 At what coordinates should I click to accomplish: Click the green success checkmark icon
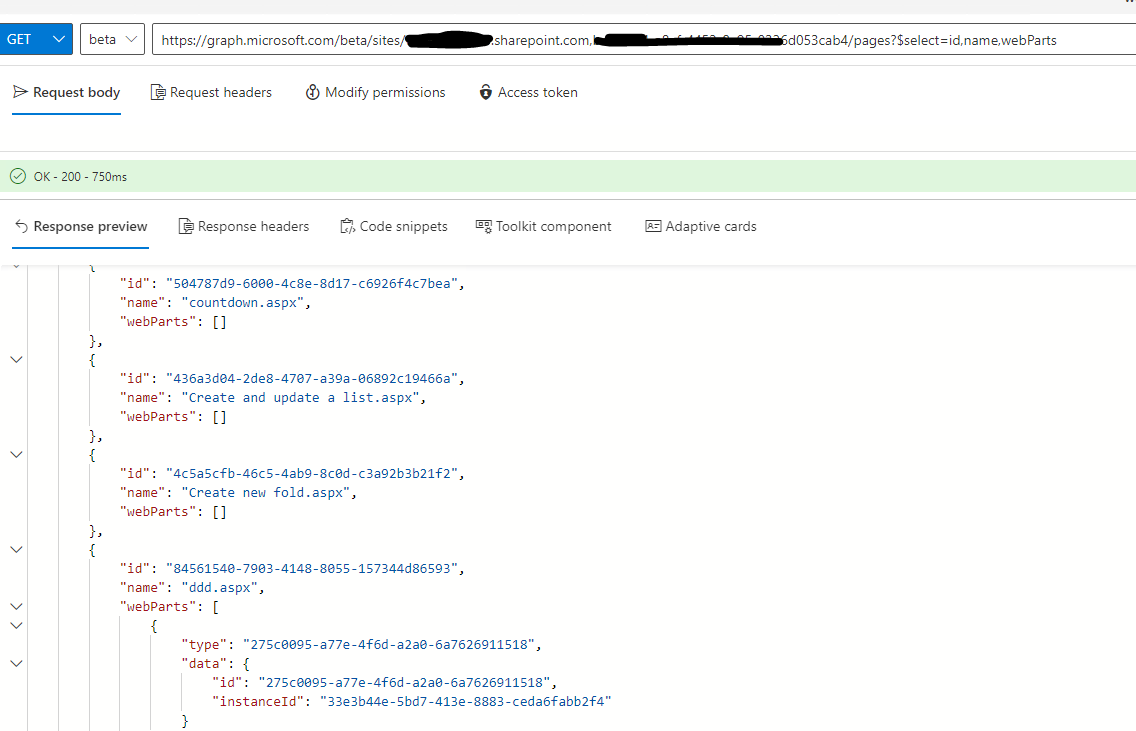[18, 175]
